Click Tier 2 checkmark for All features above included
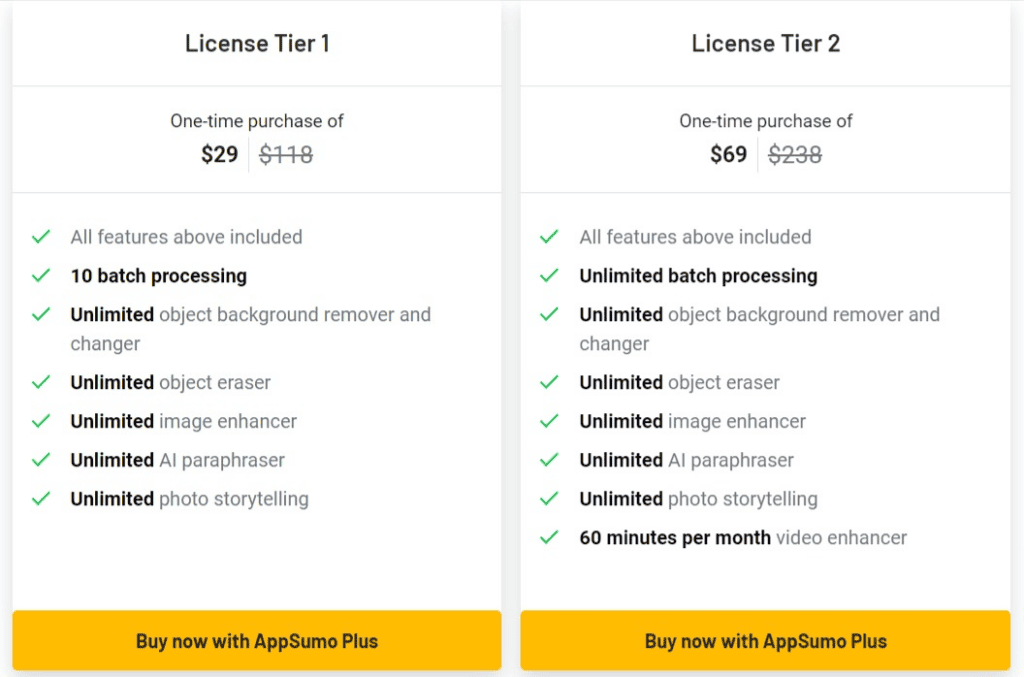 (x=549, y=236)
